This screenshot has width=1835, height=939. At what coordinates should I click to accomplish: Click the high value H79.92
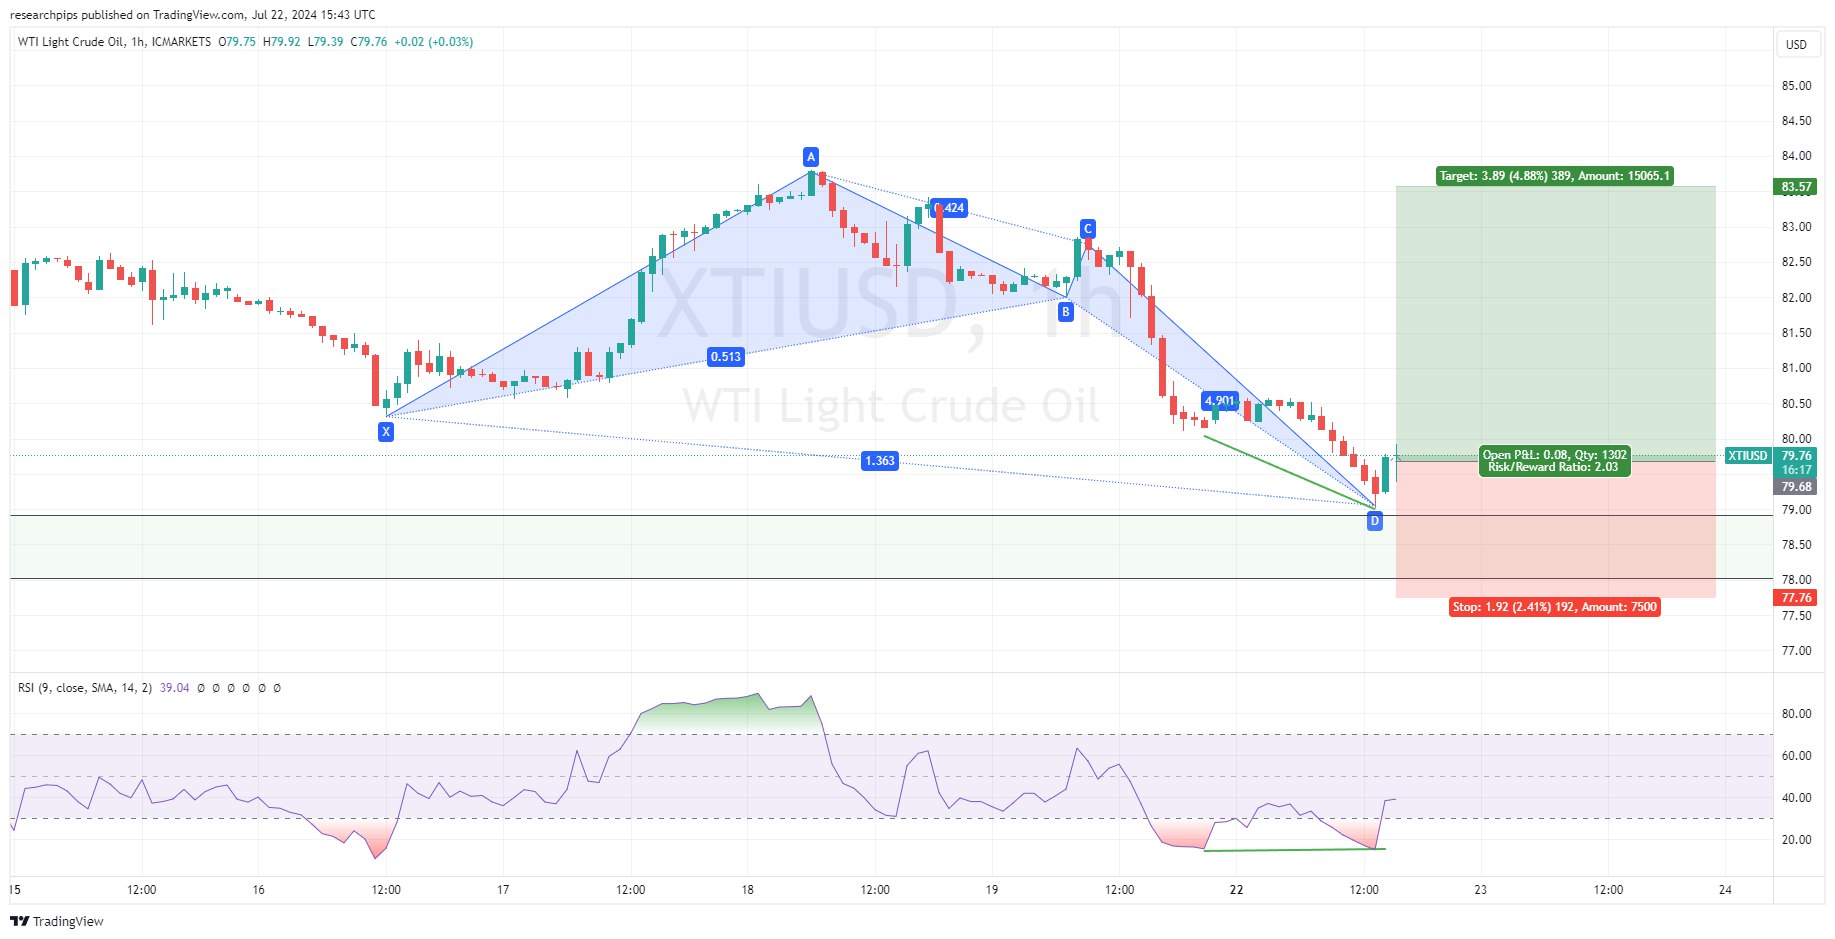tap(281, 42)
